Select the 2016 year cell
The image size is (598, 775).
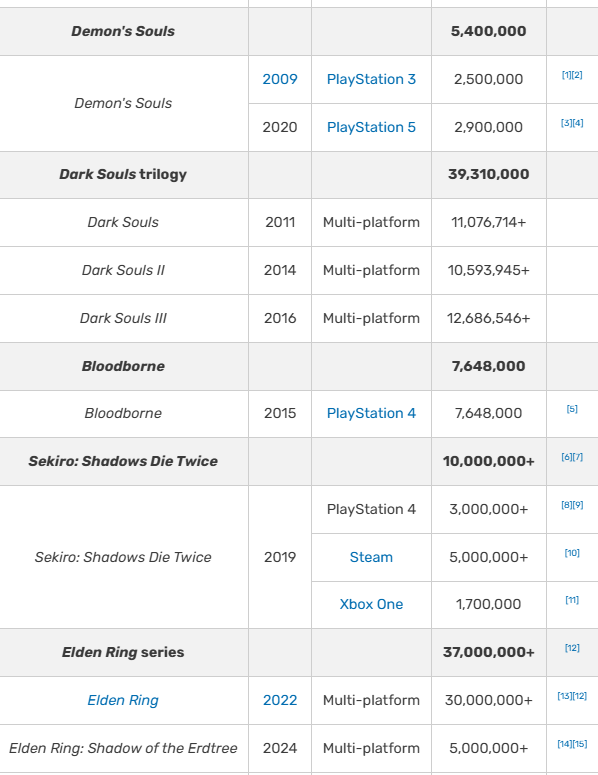point(280,318)
